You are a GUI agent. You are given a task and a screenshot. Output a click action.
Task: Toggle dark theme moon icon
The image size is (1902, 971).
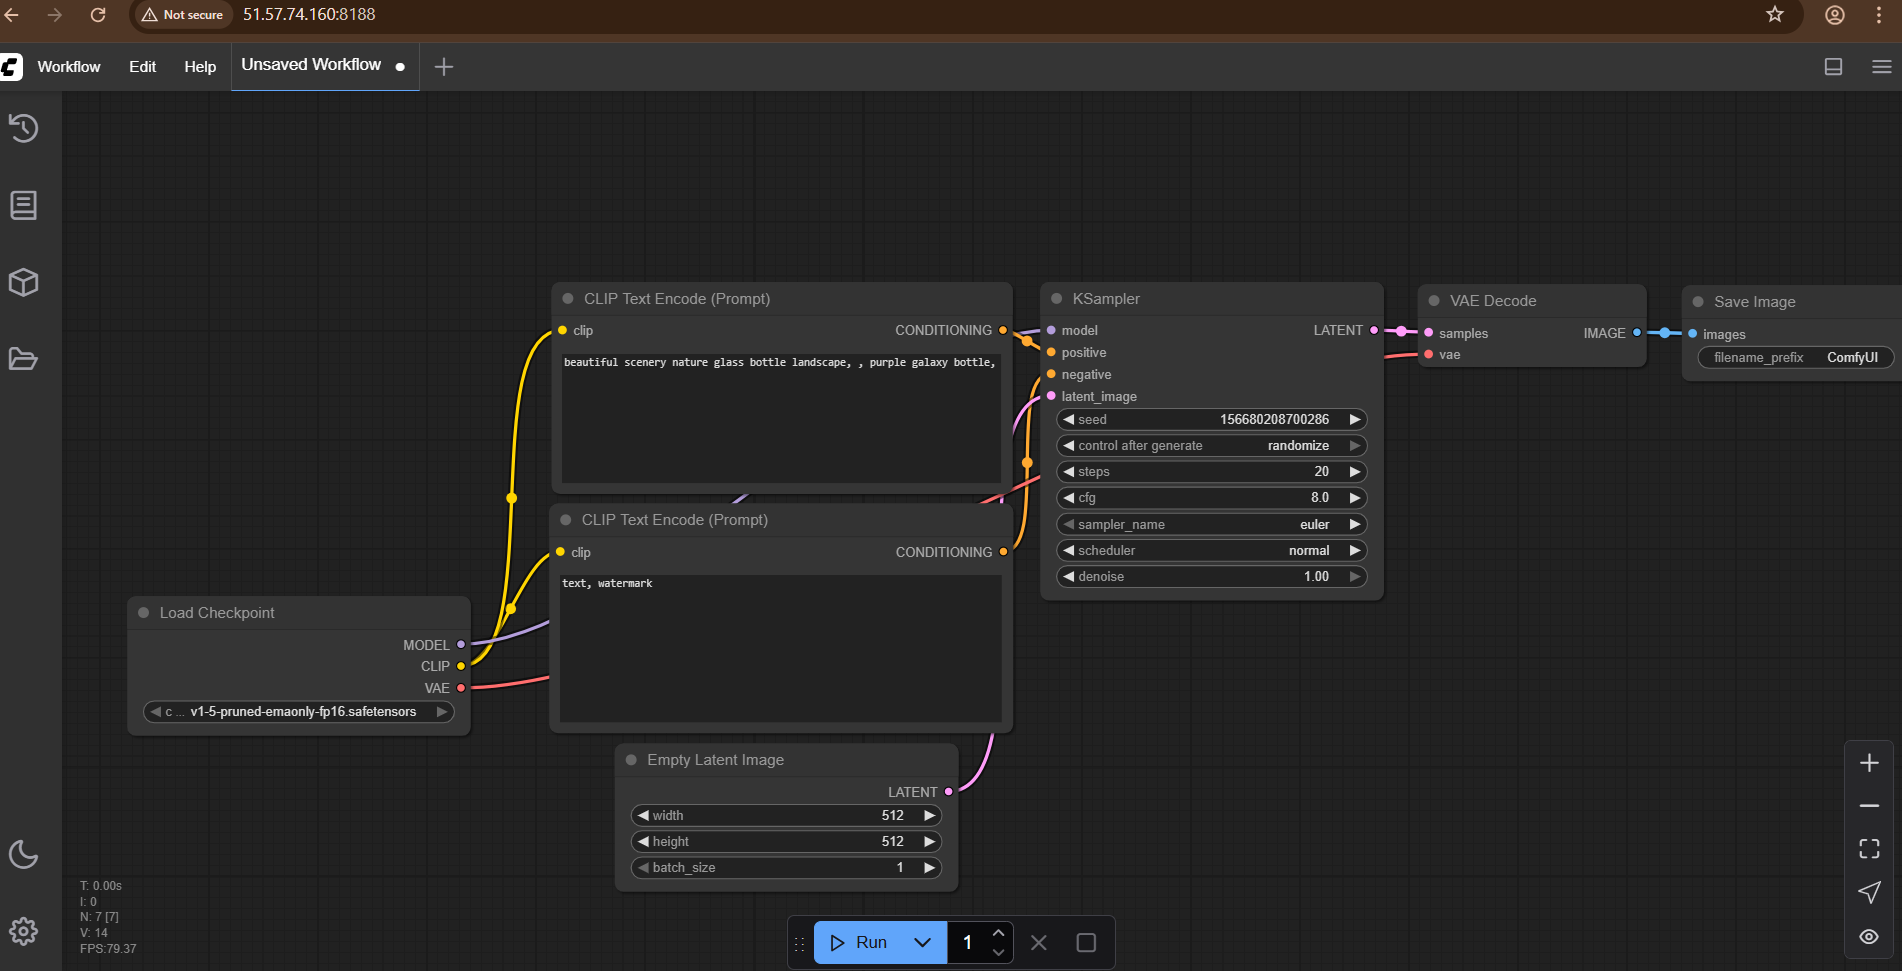[x=24, y=854]
